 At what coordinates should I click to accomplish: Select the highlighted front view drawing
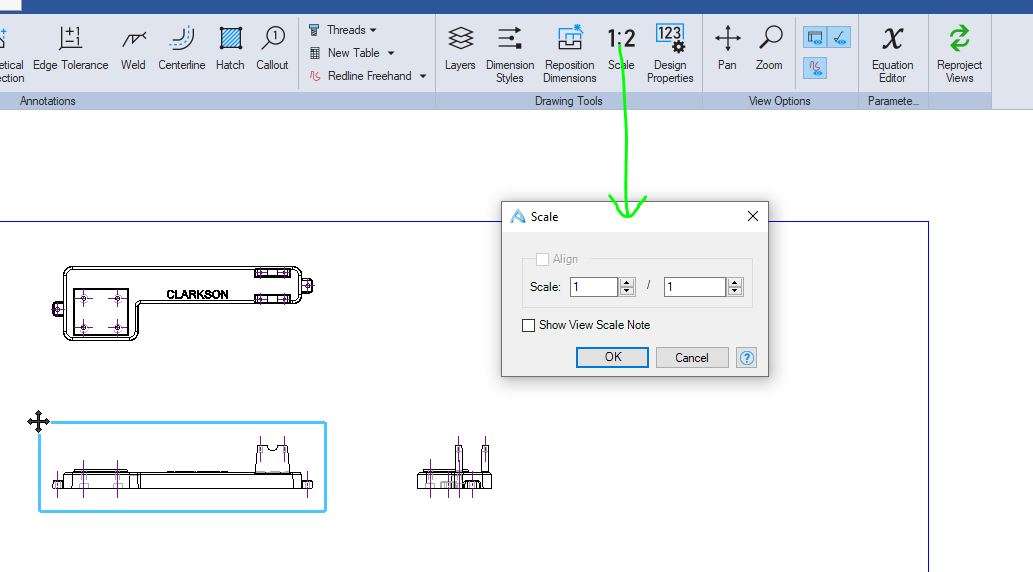182,467
